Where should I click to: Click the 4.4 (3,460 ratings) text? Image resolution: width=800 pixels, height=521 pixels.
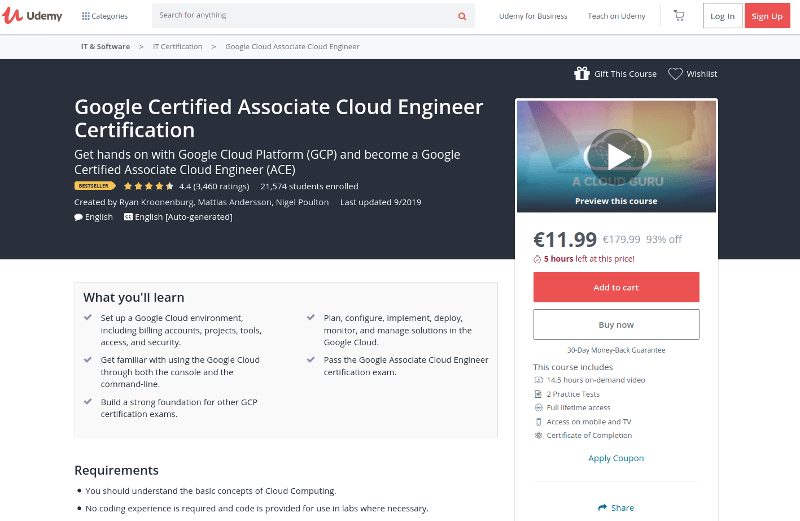[214, 186]
